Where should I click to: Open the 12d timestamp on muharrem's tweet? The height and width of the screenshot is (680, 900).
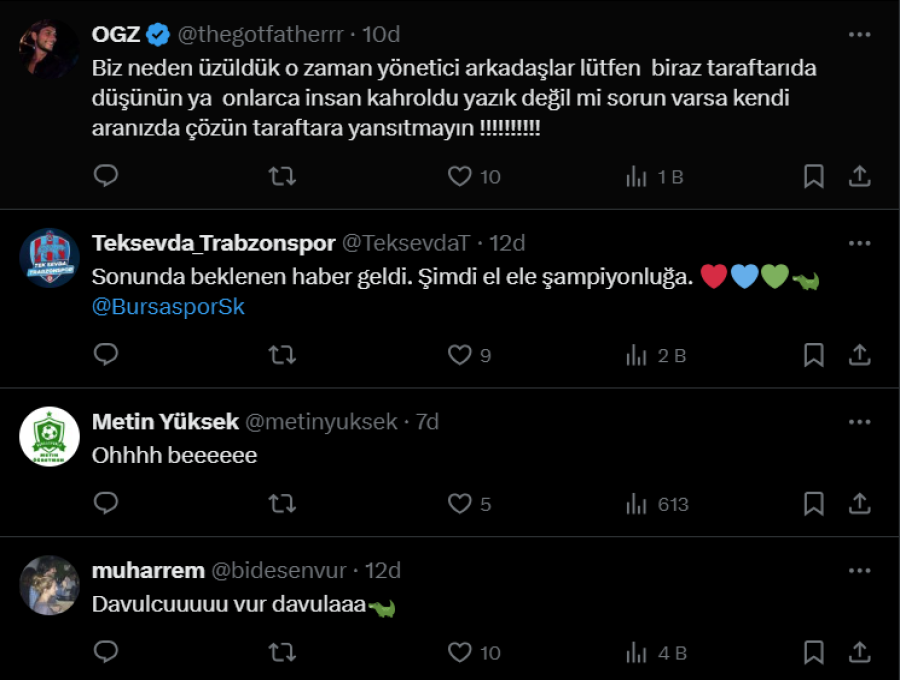(x=381, y=571)
